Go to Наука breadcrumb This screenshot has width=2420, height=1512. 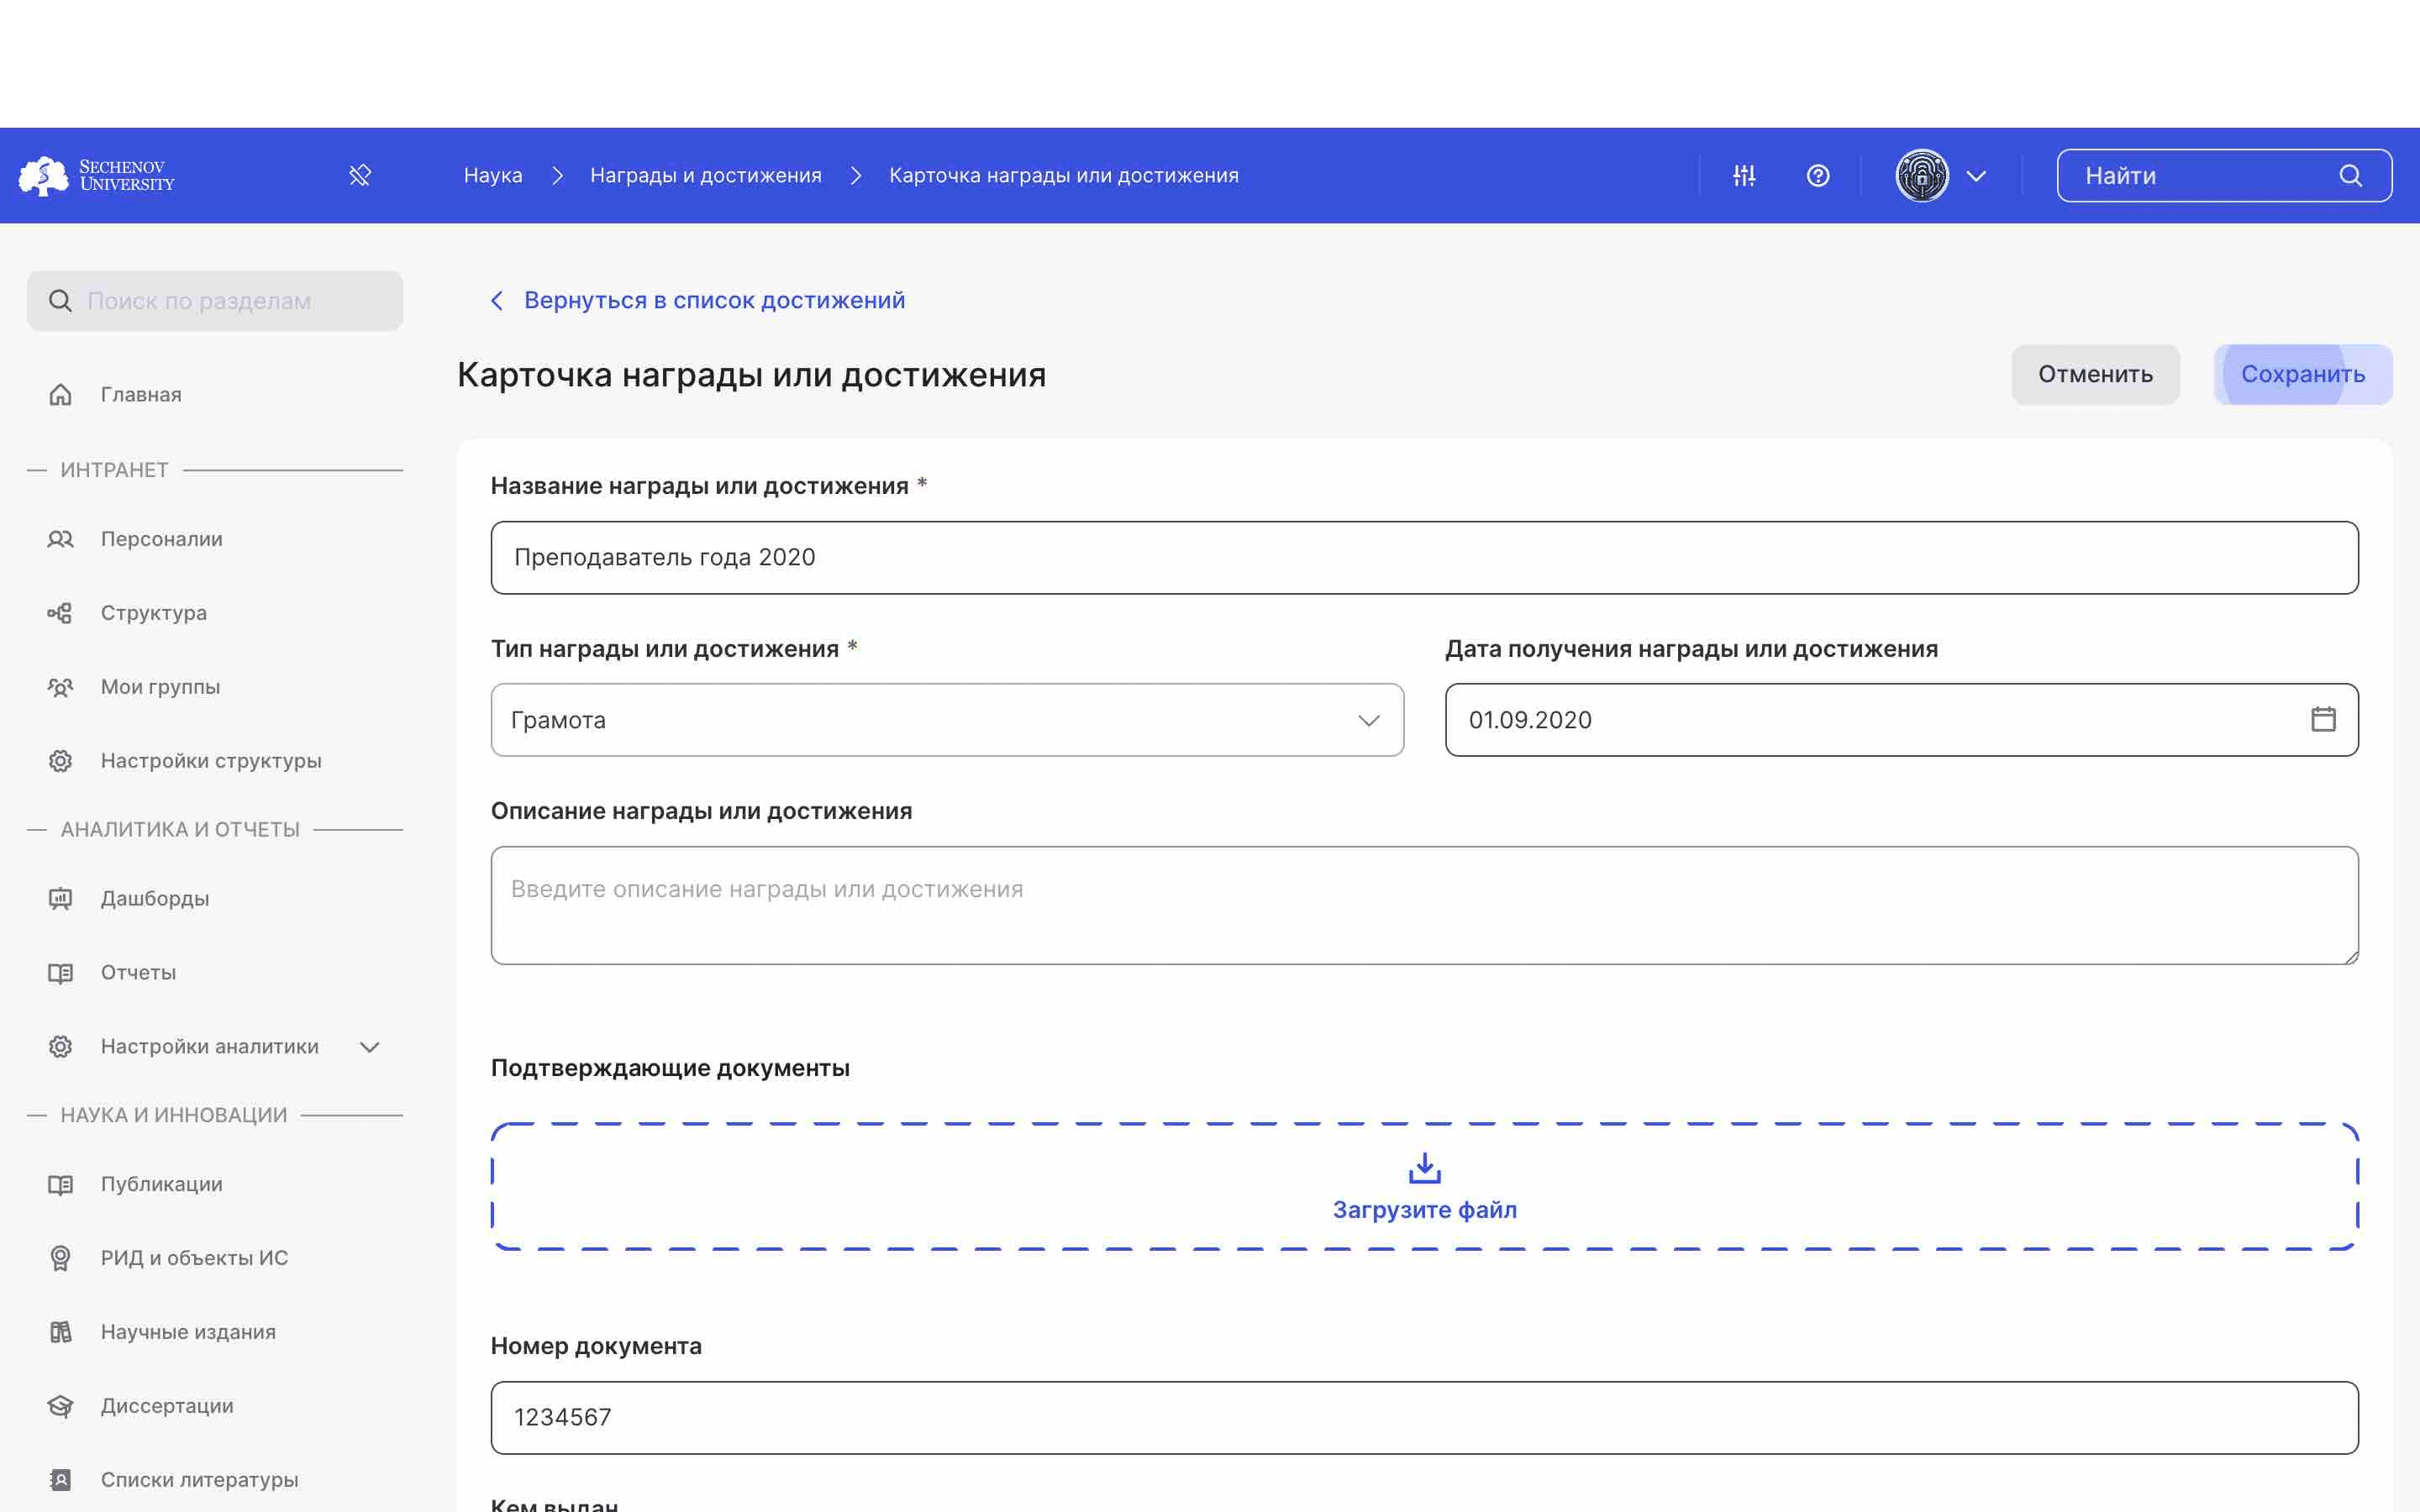[x=493, y=176]
